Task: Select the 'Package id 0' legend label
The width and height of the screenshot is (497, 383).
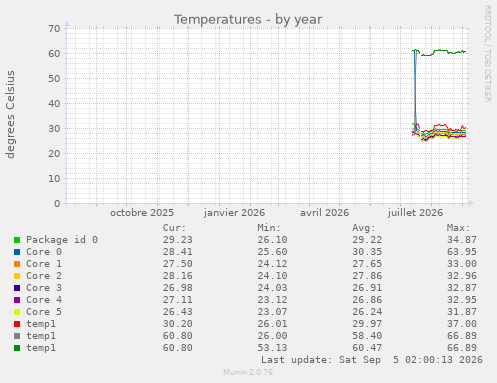Action: click(x=62, y=240)
